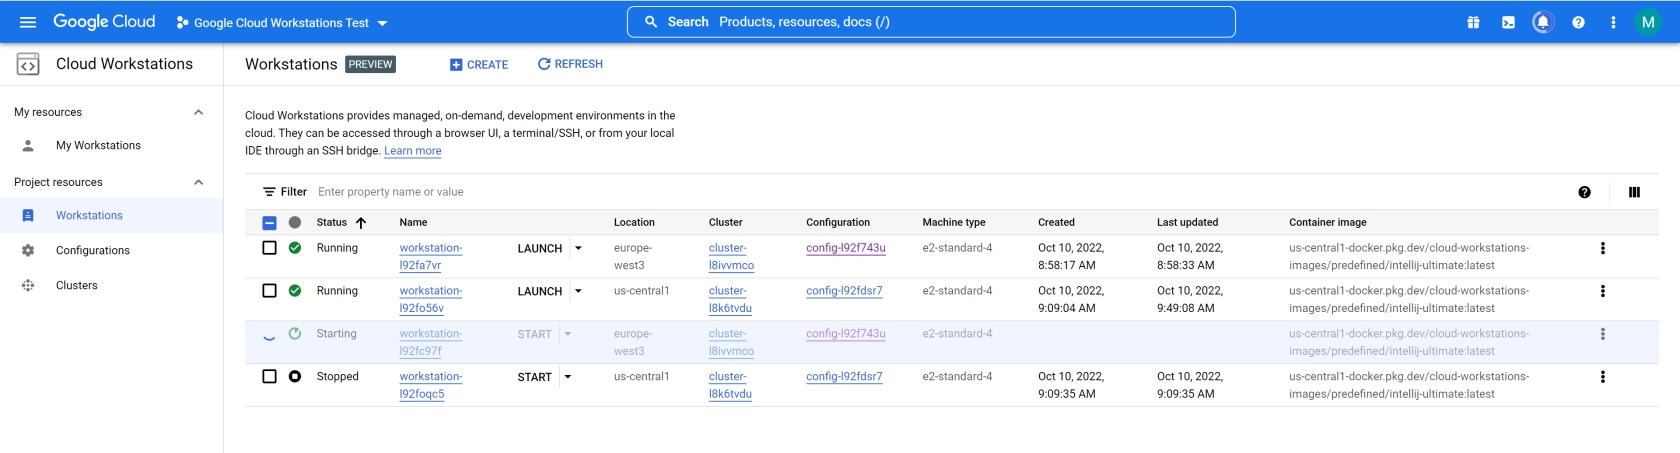Open config-l92fdsr7 link in Stopped row
1680x453 pixels.
pyautogui.click(x=844, y=377)
